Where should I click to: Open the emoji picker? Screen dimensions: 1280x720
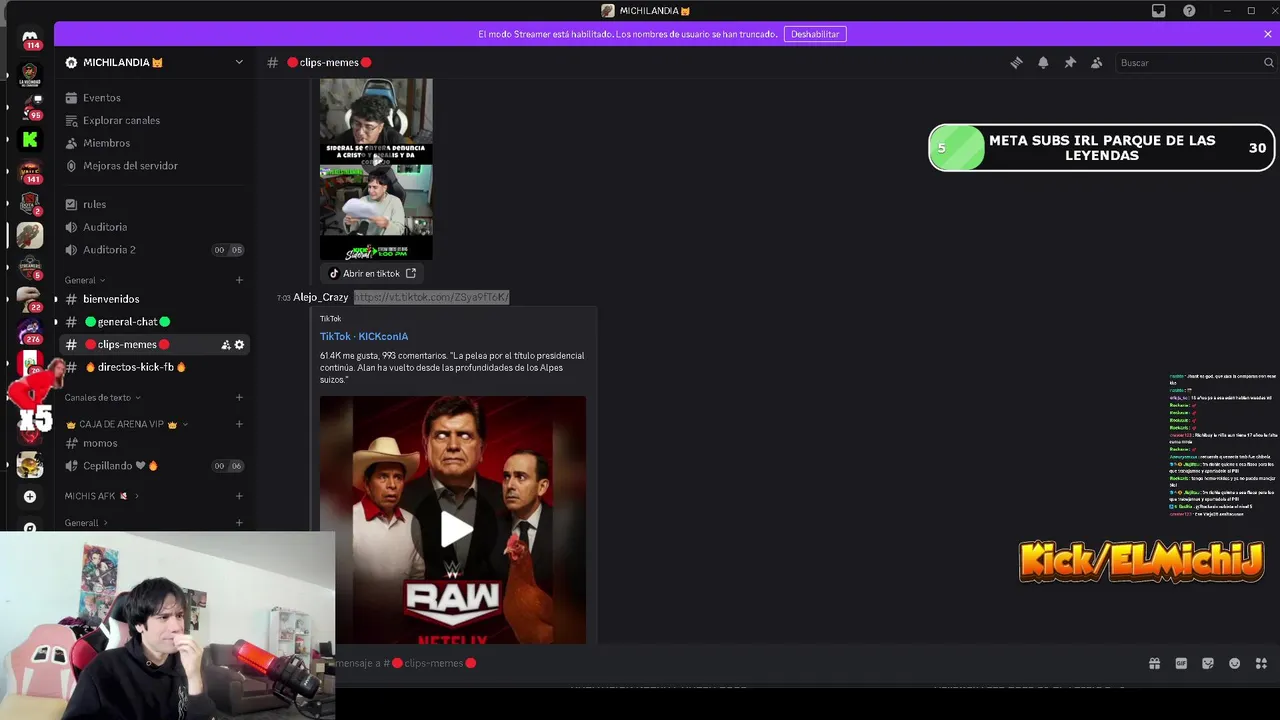[1234, 663]
